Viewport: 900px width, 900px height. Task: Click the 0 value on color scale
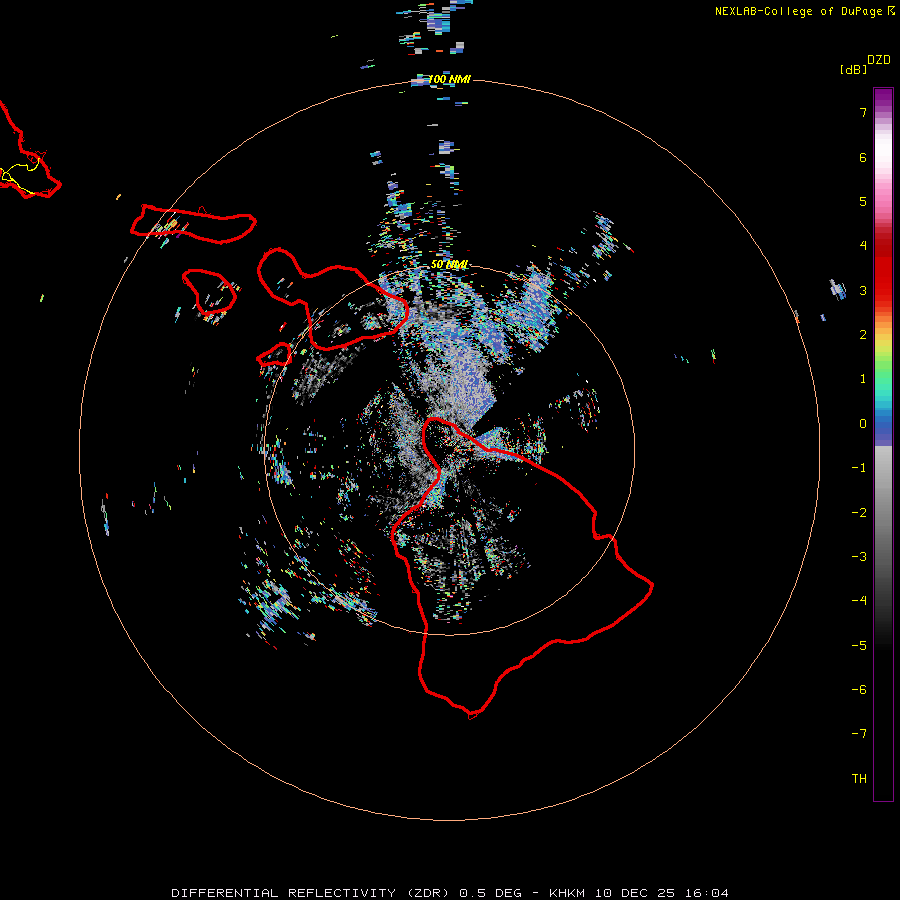coord(863,424)
